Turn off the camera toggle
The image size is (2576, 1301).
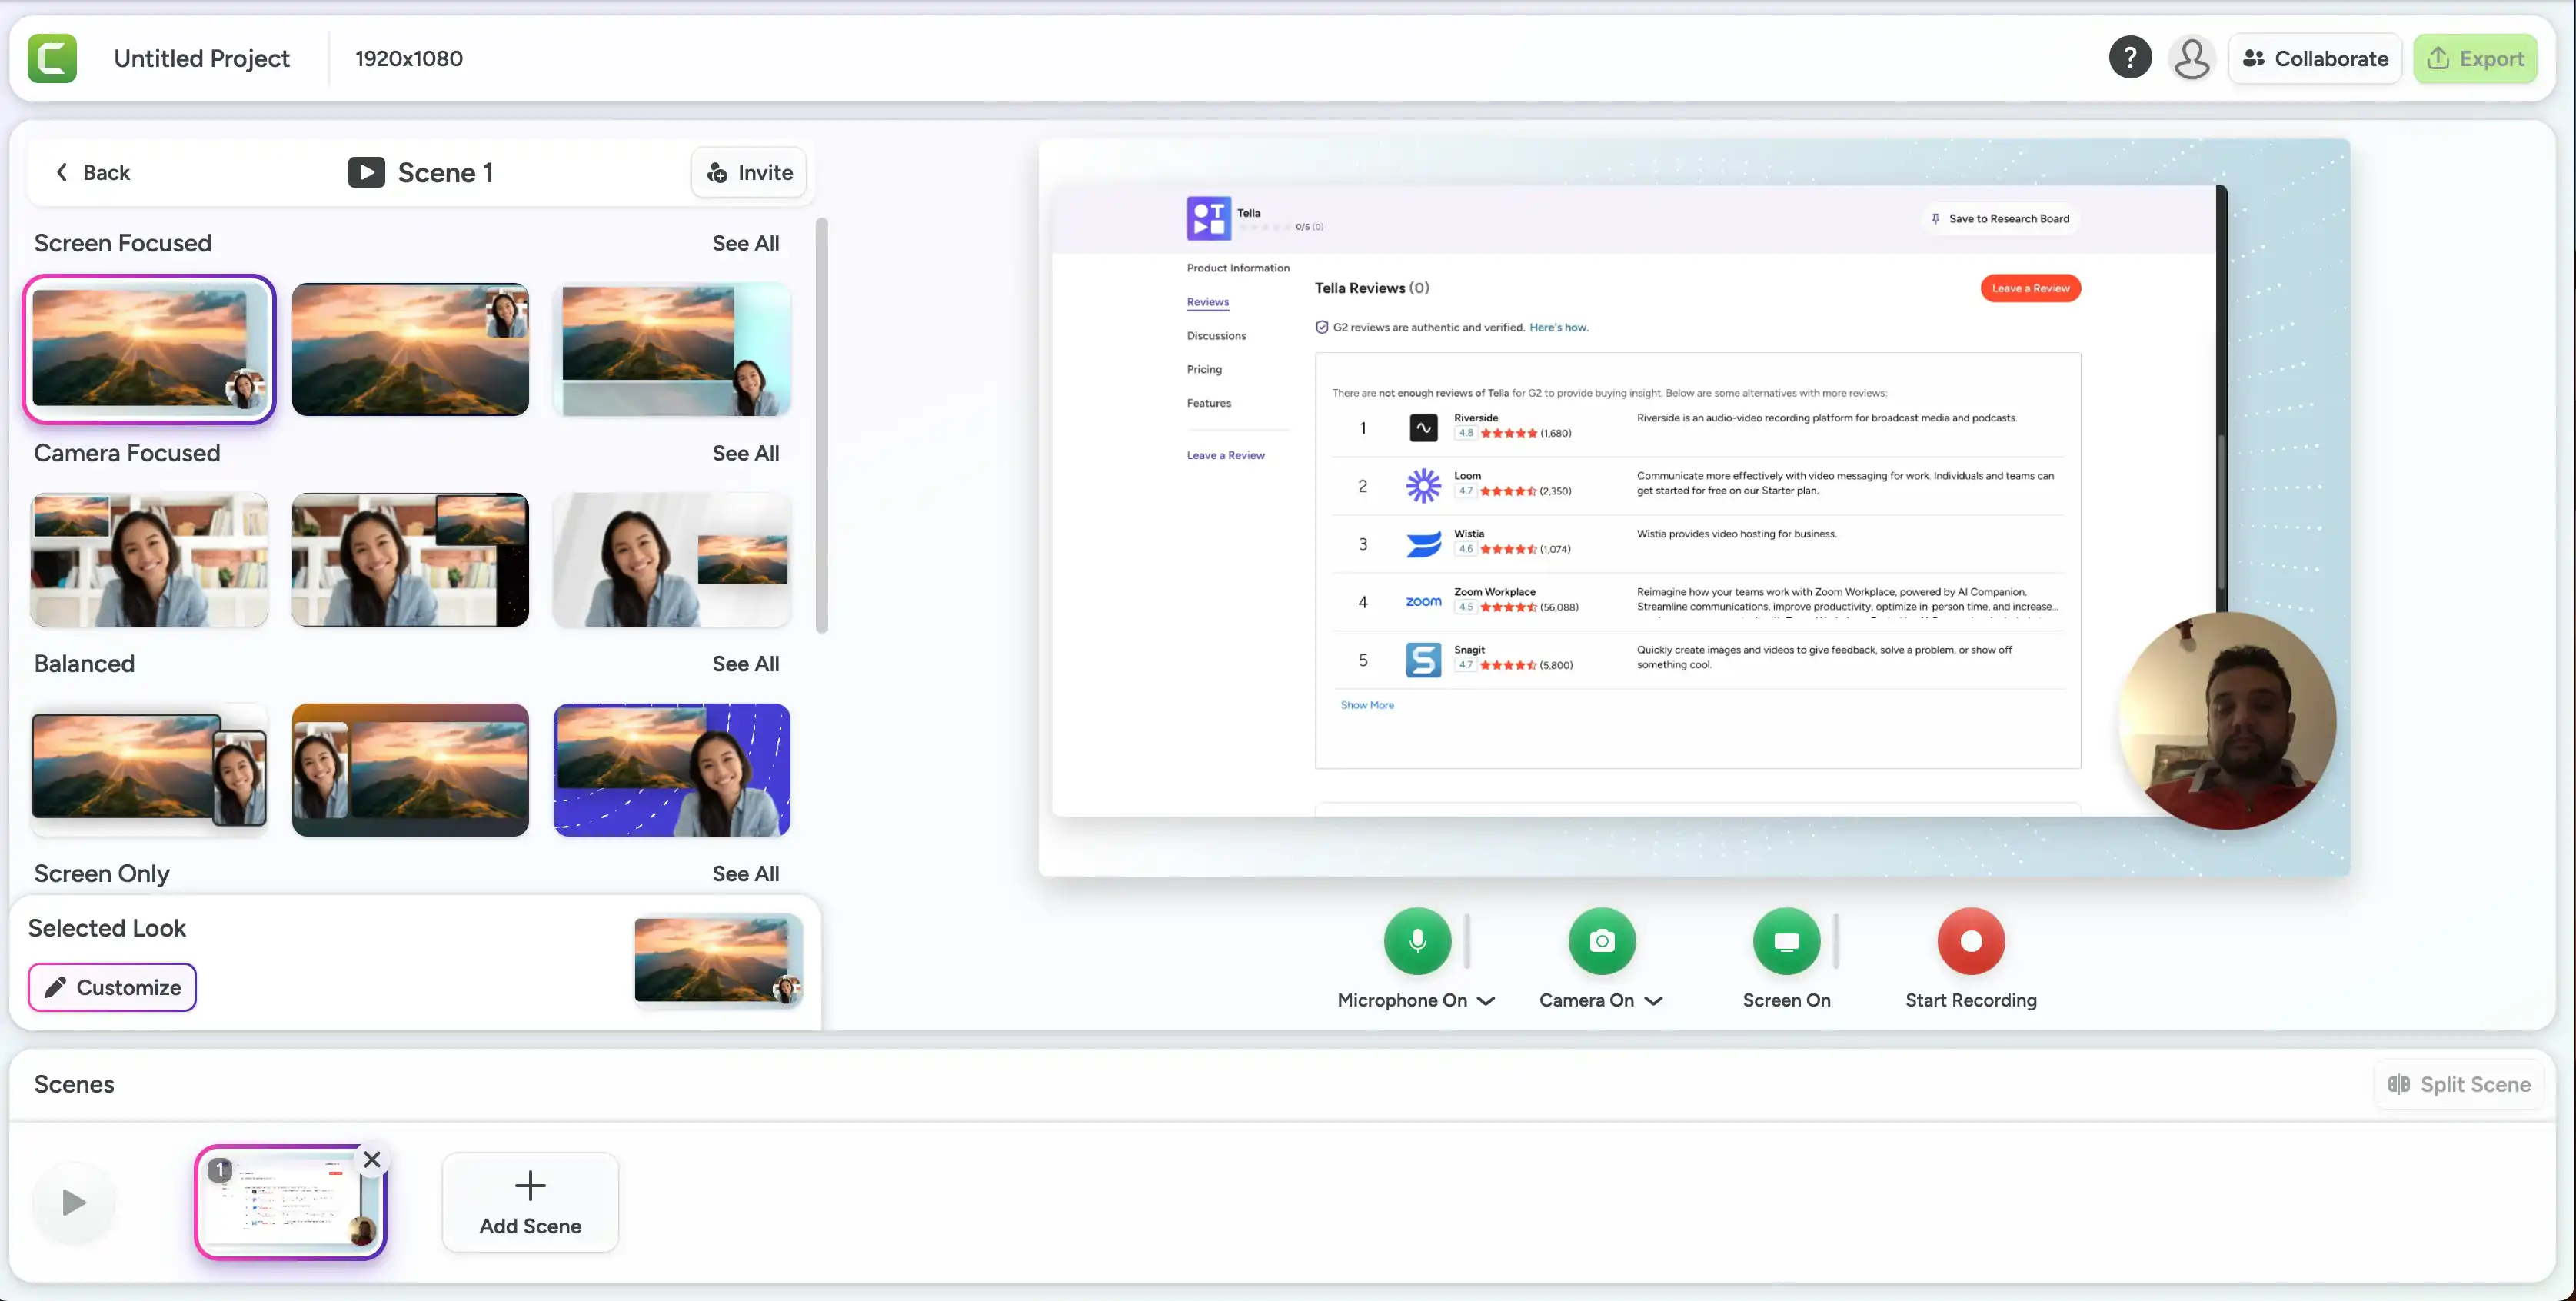[1601, 941]
